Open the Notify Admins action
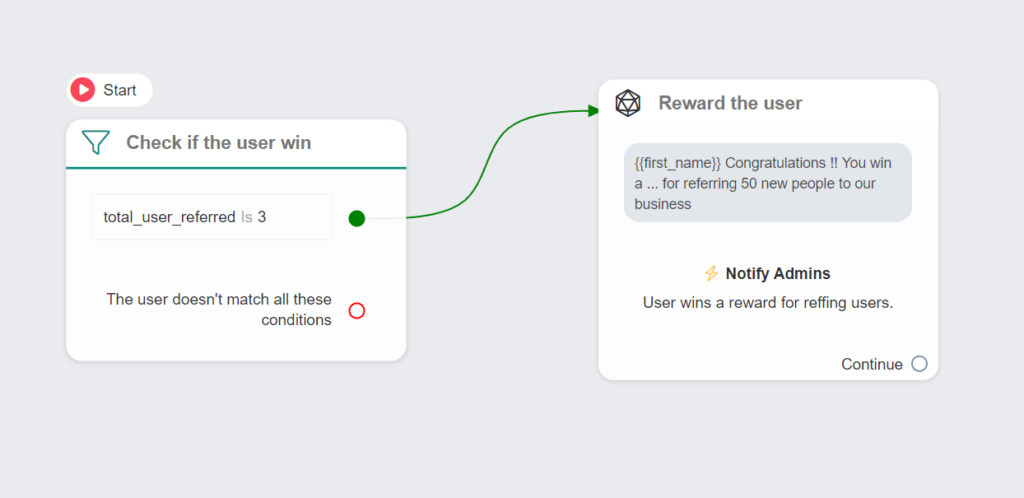This screenshot has height=498, width=1024. 778,273
